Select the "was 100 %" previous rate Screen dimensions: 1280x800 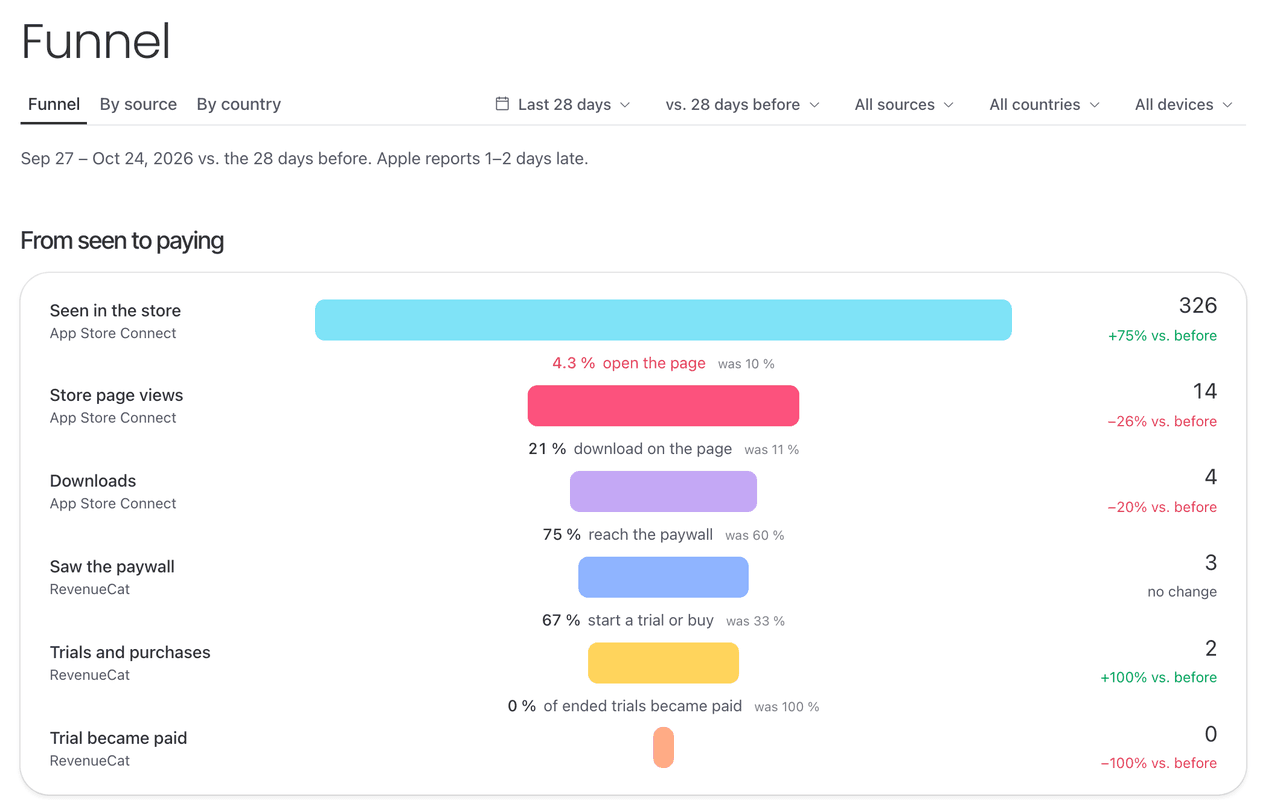pyautogui.click(x=787, y=707)
